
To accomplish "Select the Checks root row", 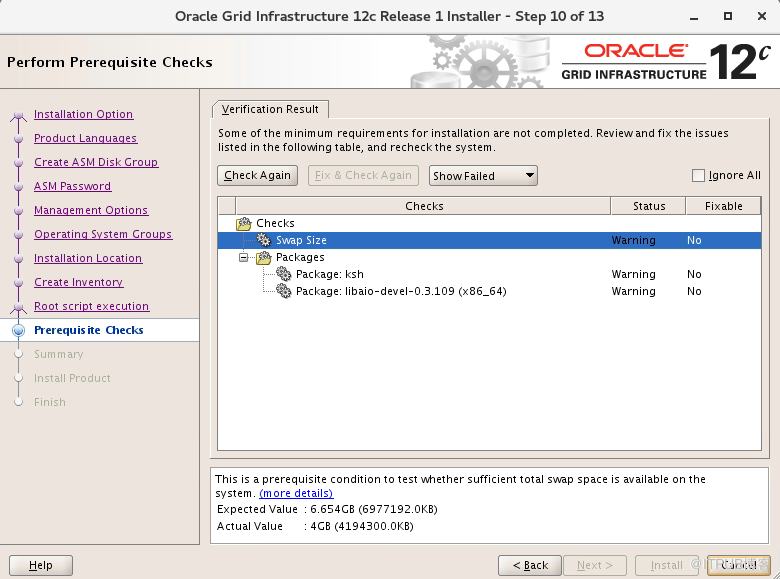I will coord(489,223).
